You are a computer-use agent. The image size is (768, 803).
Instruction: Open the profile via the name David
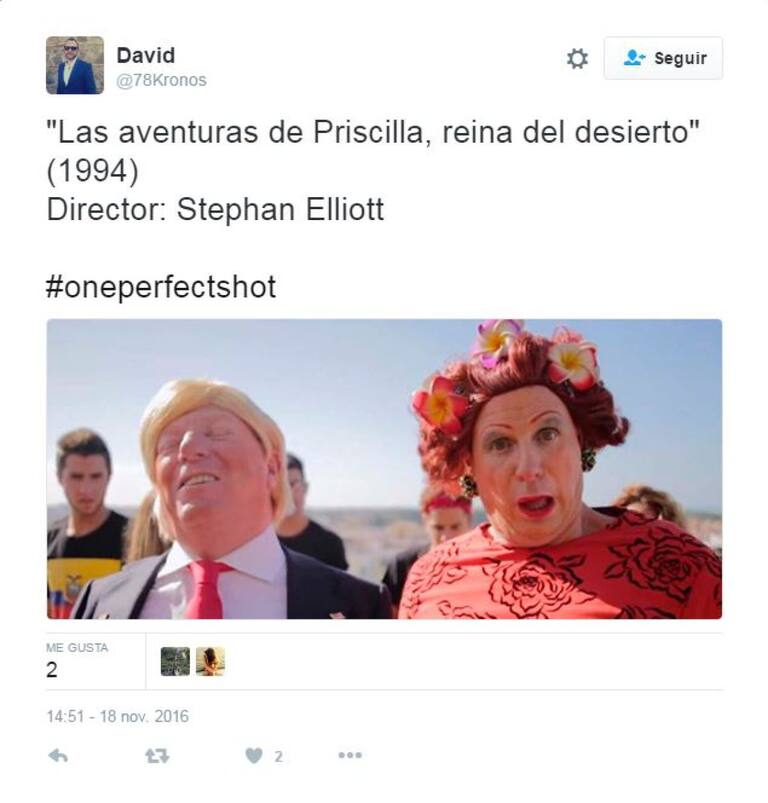[x=146, y=55]
